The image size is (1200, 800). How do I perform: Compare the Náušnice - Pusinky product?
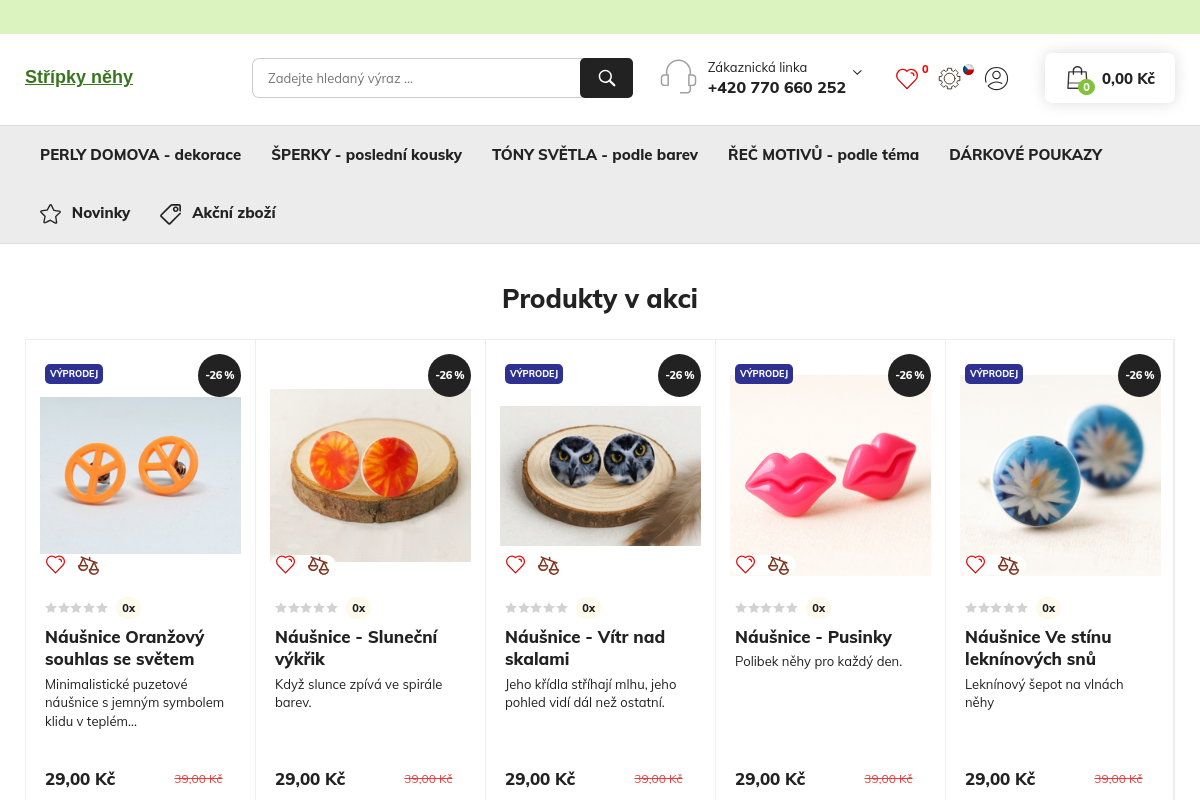tap(778, 565)
